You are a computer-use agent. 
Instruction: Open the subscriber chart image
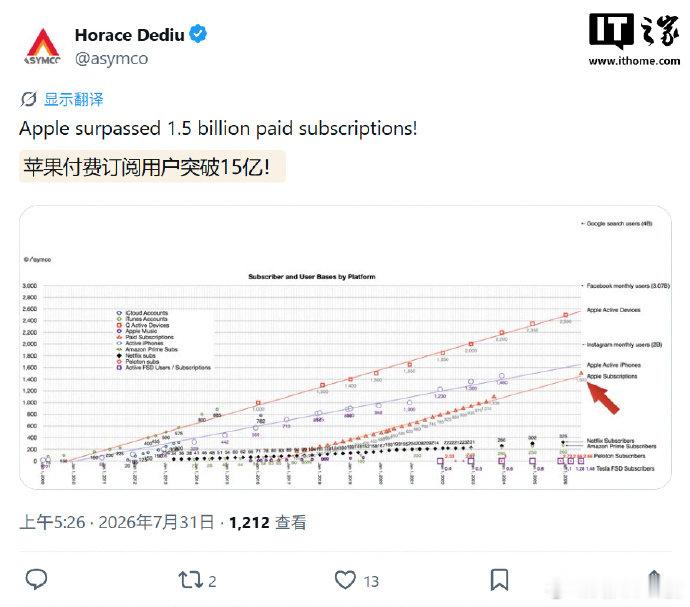click(x=345, y=347)
